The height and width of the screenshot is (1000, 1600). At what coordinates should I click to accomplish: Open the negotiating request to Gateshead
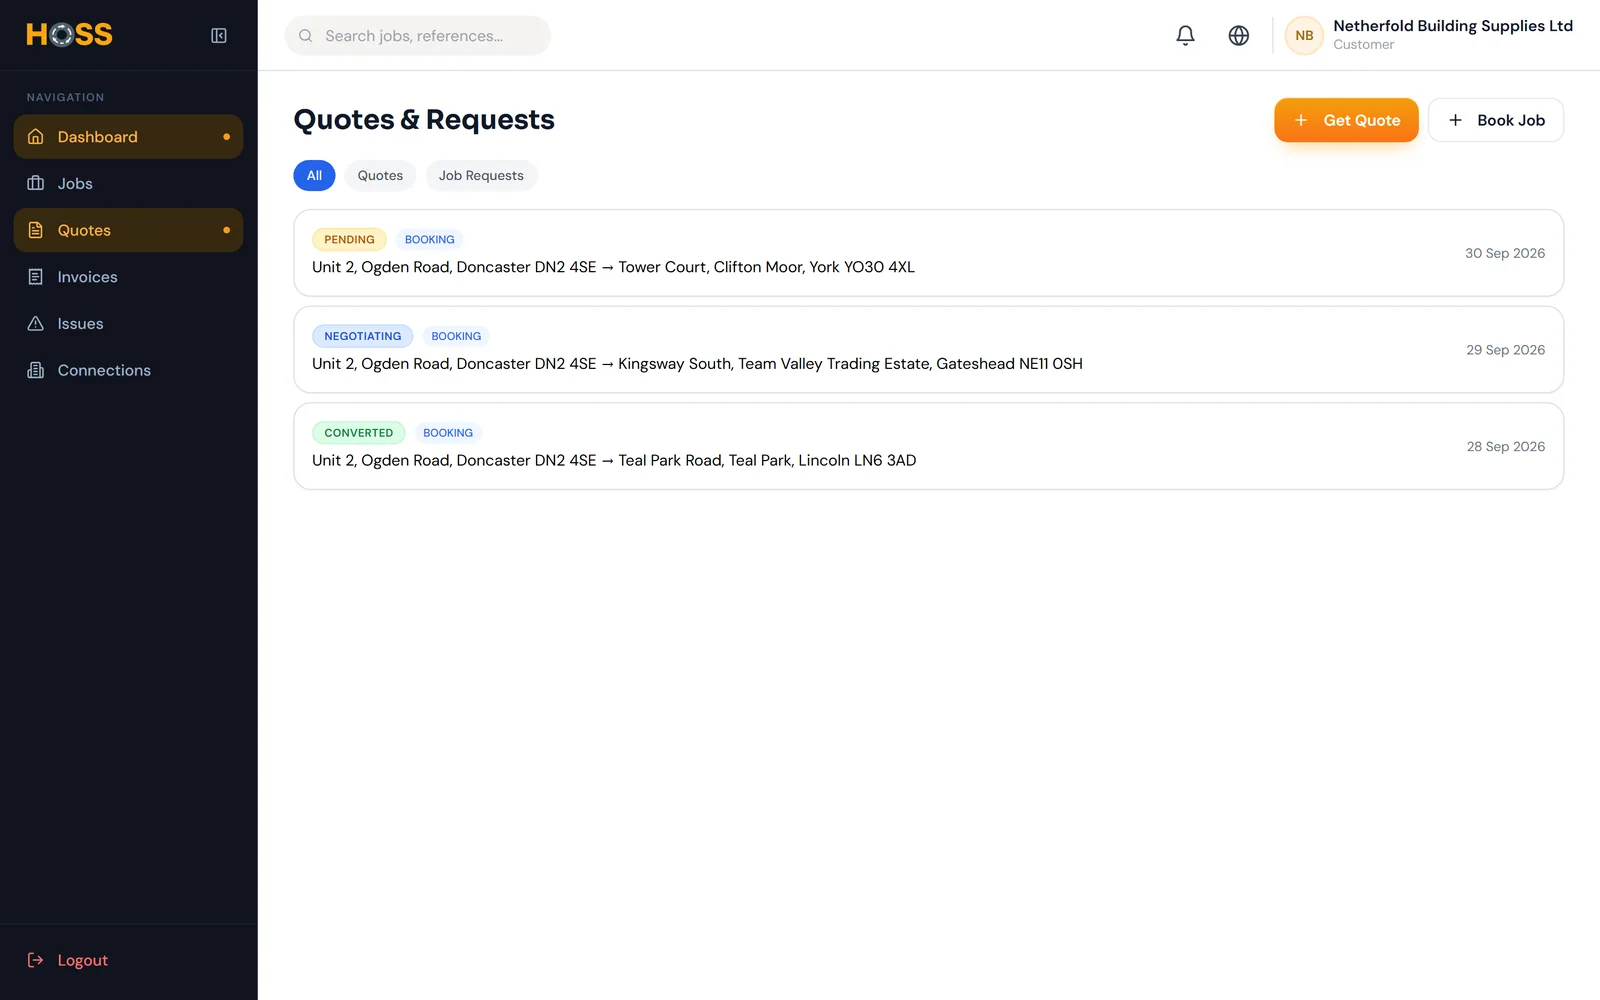coord(928,350)
